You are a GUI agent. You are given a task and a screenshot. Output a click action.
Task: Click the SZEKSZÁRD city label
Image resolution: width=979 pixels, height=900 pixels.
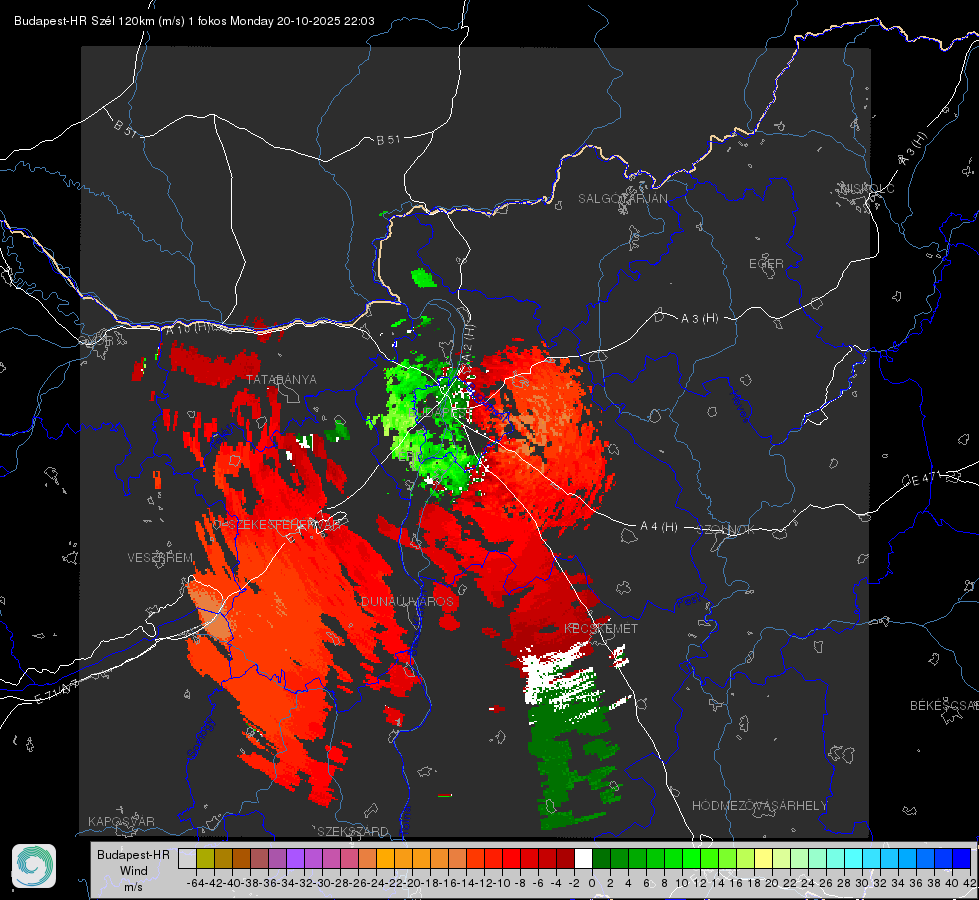pyautogui.click(x=353, y=831)
